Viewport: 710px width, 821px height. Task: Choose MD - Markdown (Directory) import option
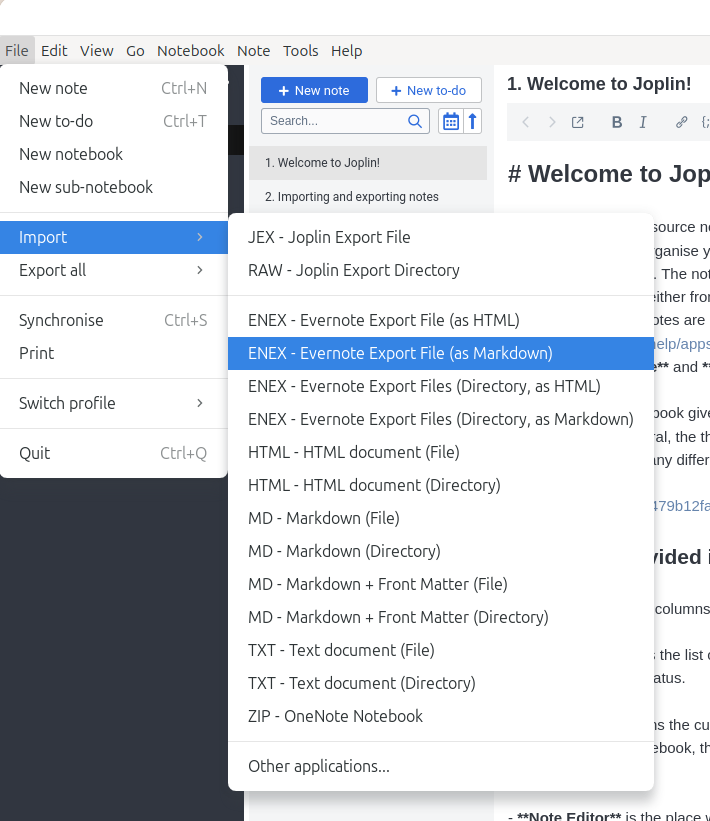pyautogui.click(x=344, y=551)
